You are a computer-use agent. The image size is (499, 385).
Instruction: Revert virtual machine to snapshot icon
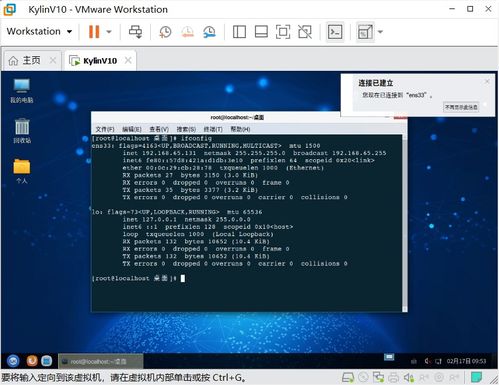pyautogui.click(x=187, y=32)
